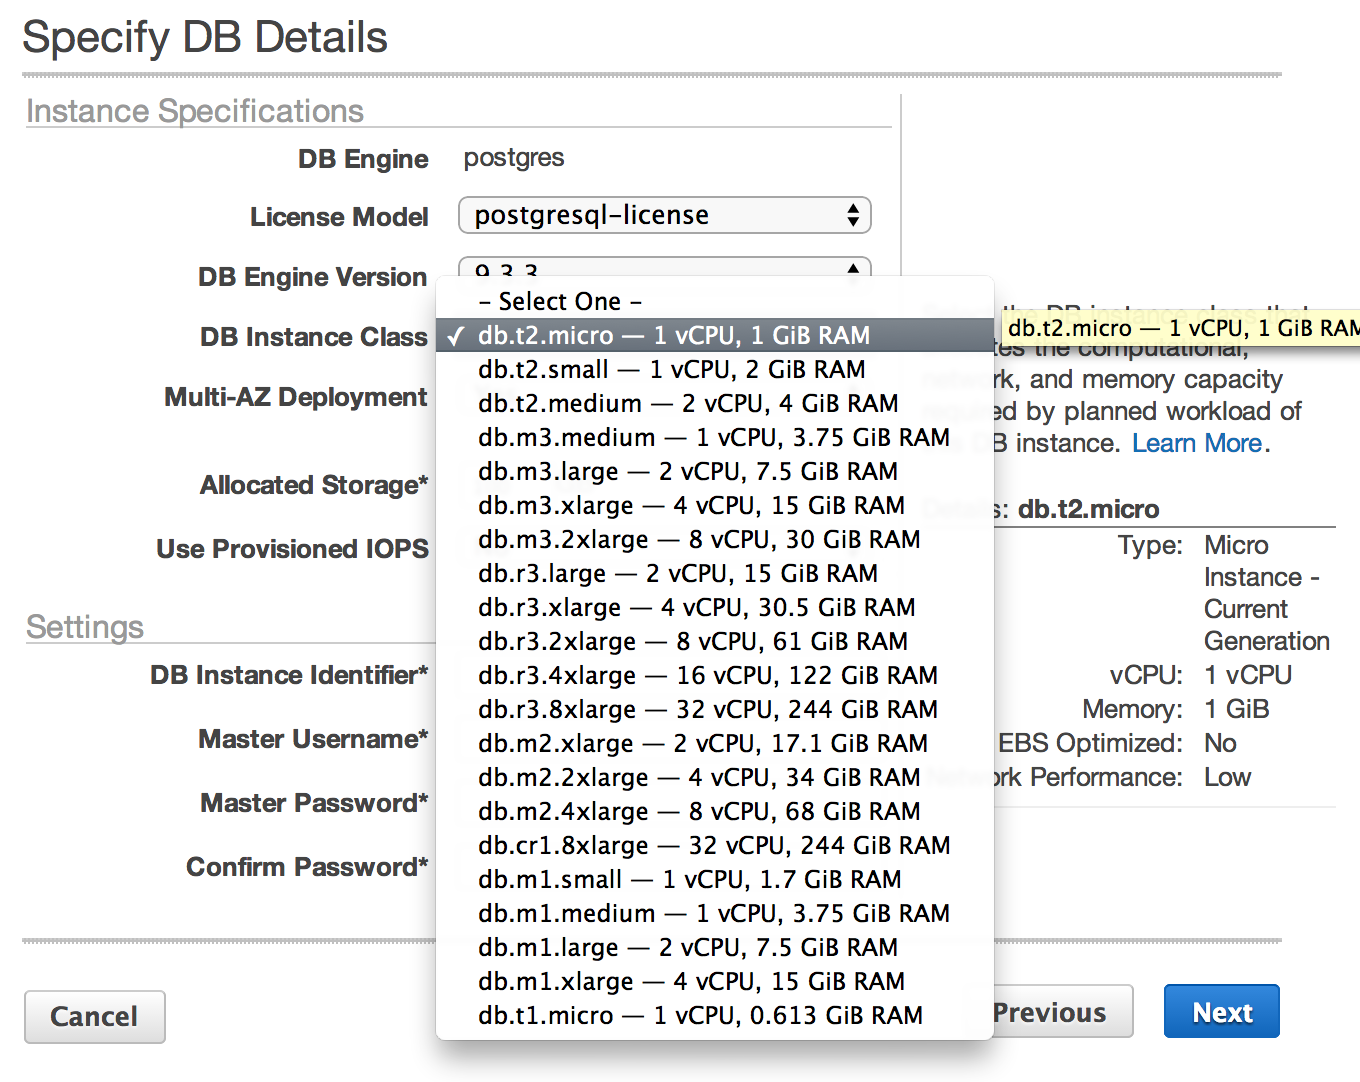Click the 'Allocated Storage*' label

point(314,485)
